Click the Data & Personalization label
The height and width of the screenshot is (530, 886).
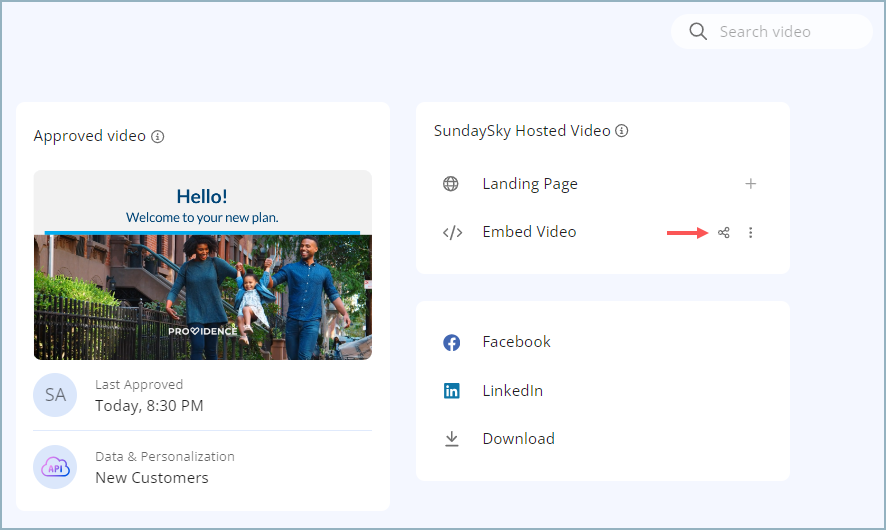point(164,457)
